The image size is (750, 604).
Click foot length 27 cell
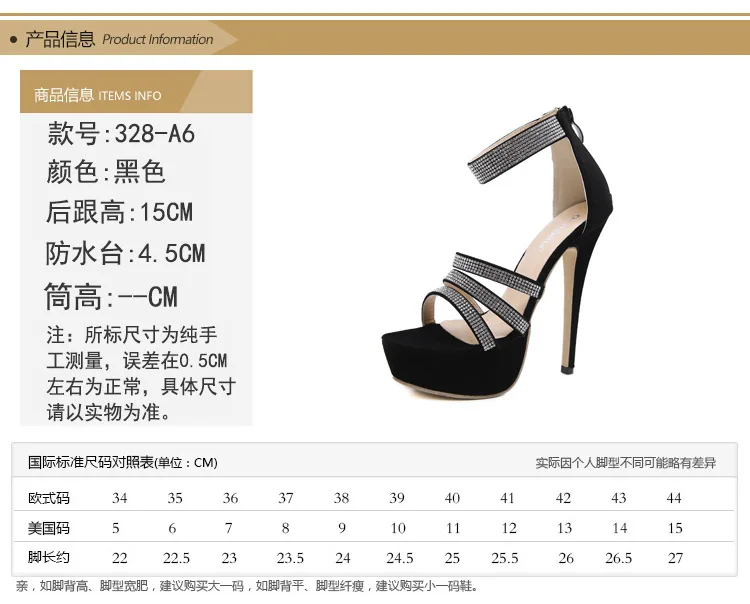pyautogui.click(x=675, y=558)
